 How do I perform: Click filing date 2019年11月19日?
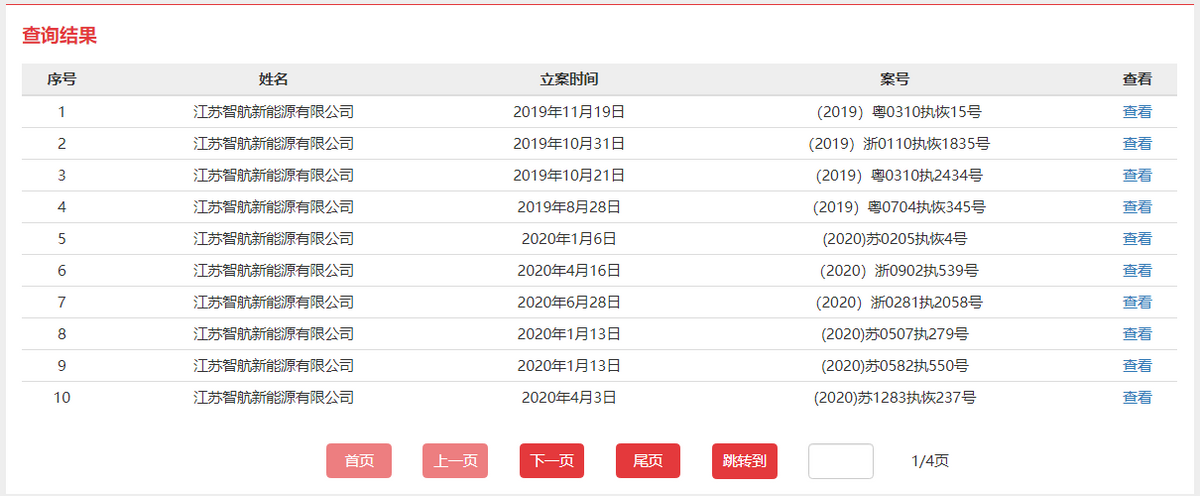point(569,112)
